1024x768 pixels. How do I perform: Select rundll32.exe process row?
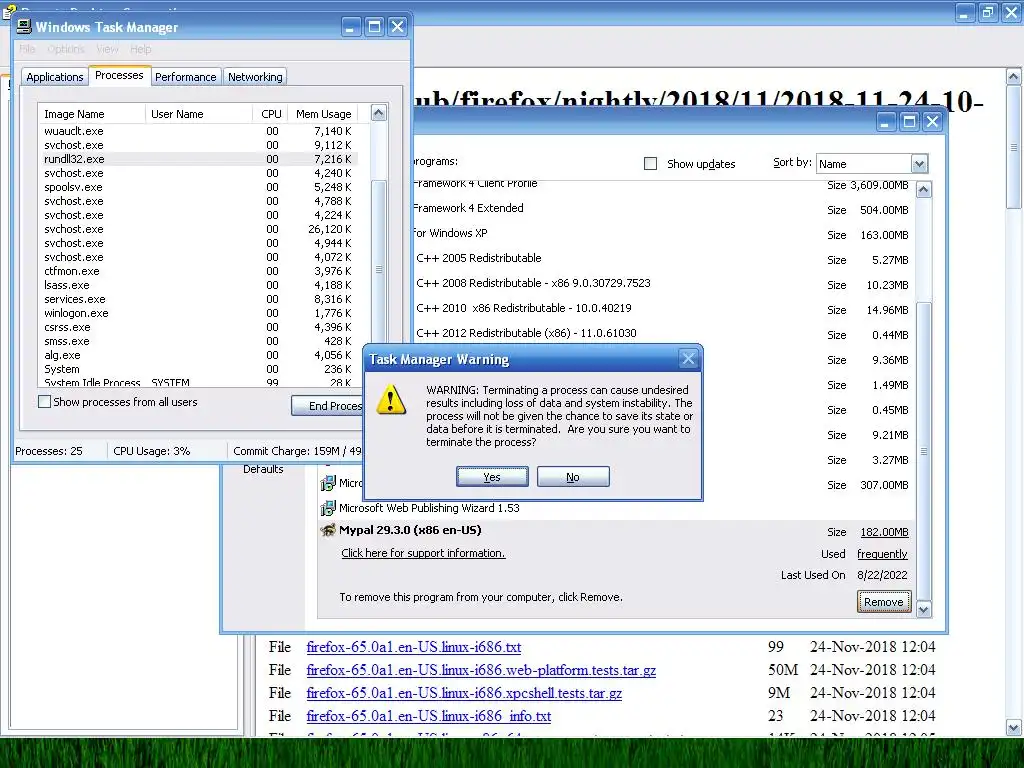[x=198, y=159]
